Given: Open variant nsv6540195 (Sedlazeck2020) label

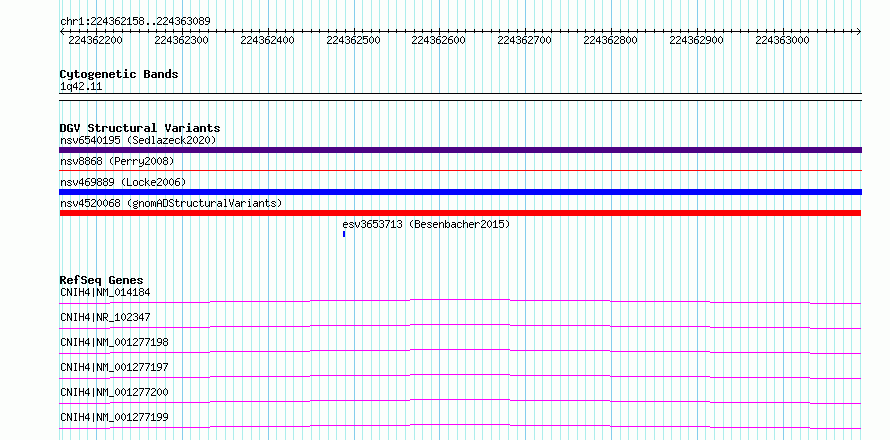Looking at the screenshot, I should [x=138, y=140].
